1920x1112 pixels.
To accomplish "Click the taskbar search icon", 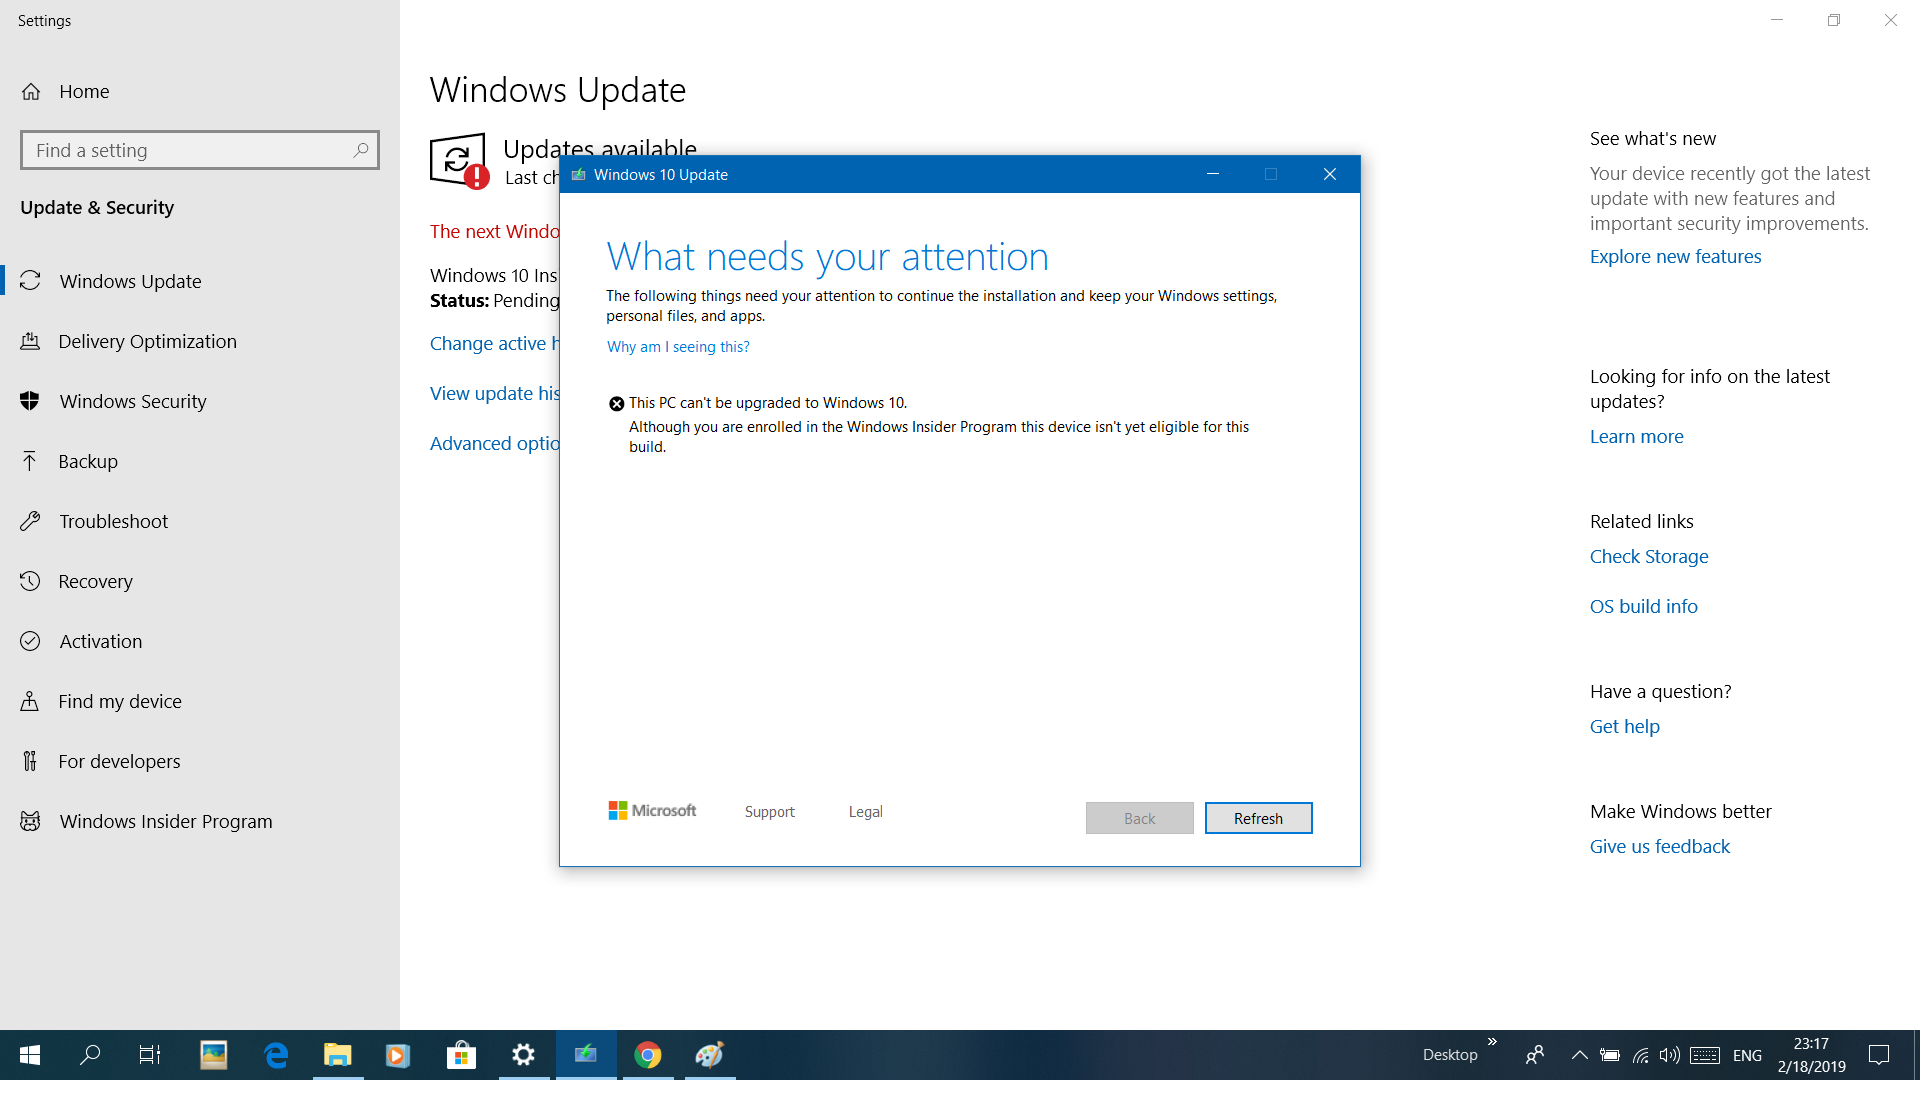I will click(x=90, y=1055).
